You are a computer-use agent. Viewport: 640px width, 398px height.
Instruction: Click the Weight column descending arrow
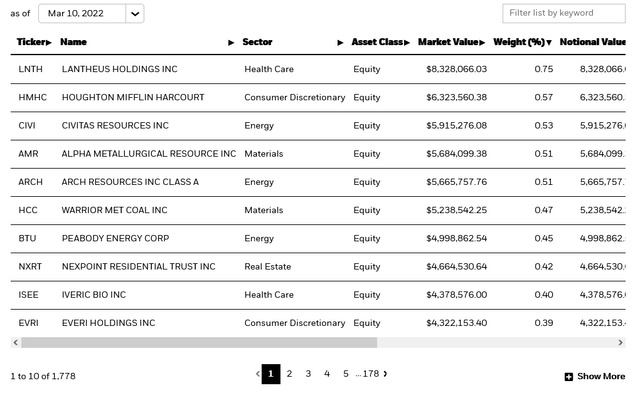(x=549, y=42)
